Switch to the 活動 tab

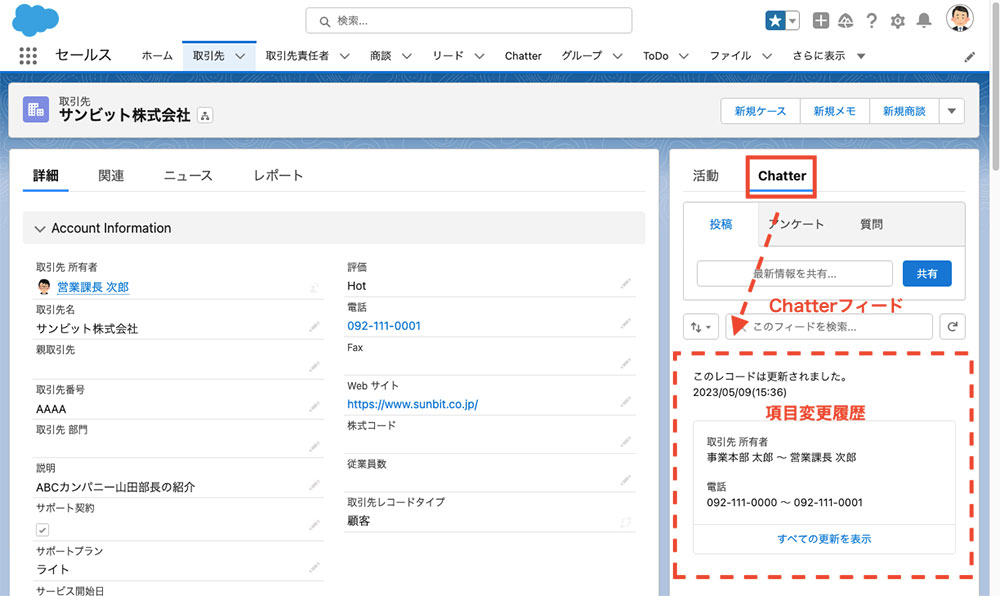point(705,175)
